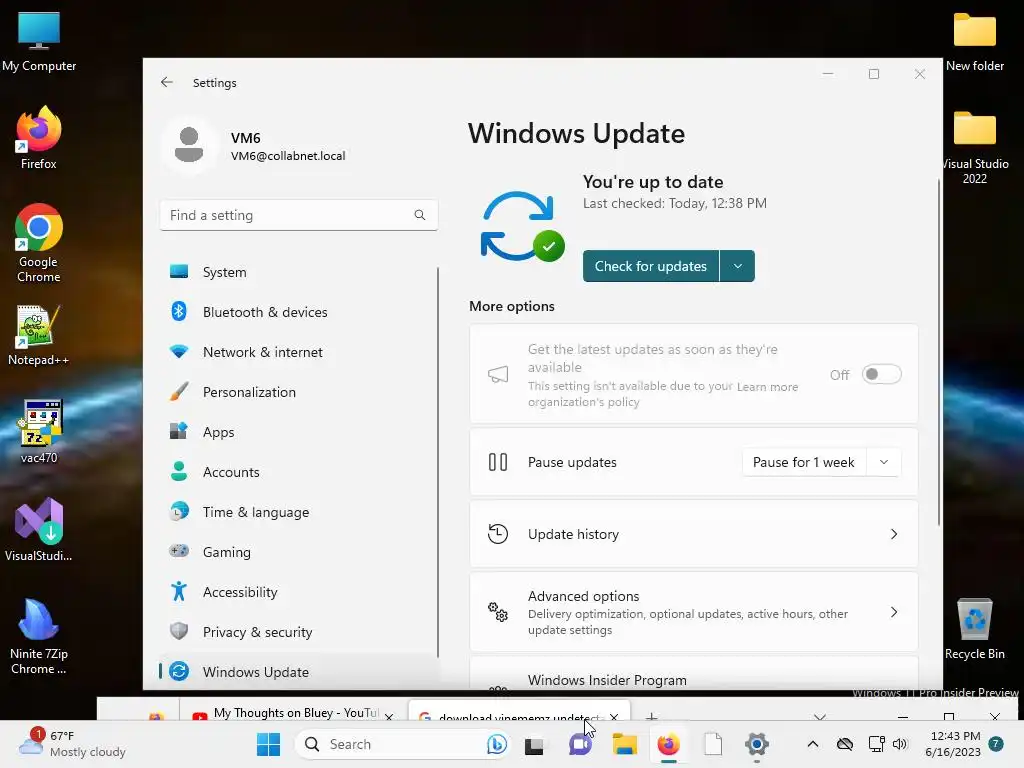Open Firefox desktop shortcut
This screenshot has width=1024, height=768.
coord(39,138)
